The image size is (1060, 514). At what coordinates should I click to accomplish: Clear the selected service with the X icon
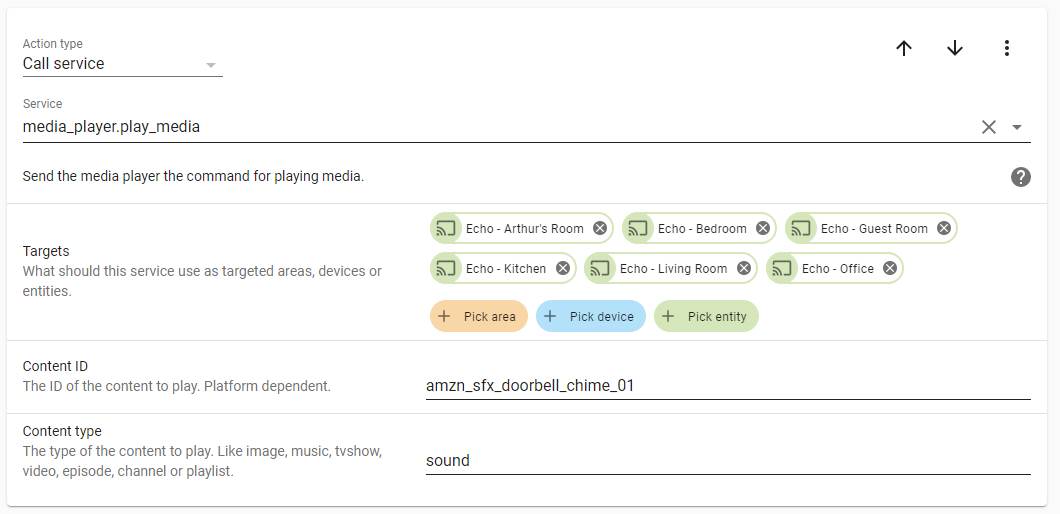pyautogui.click(x=988, y=127)
